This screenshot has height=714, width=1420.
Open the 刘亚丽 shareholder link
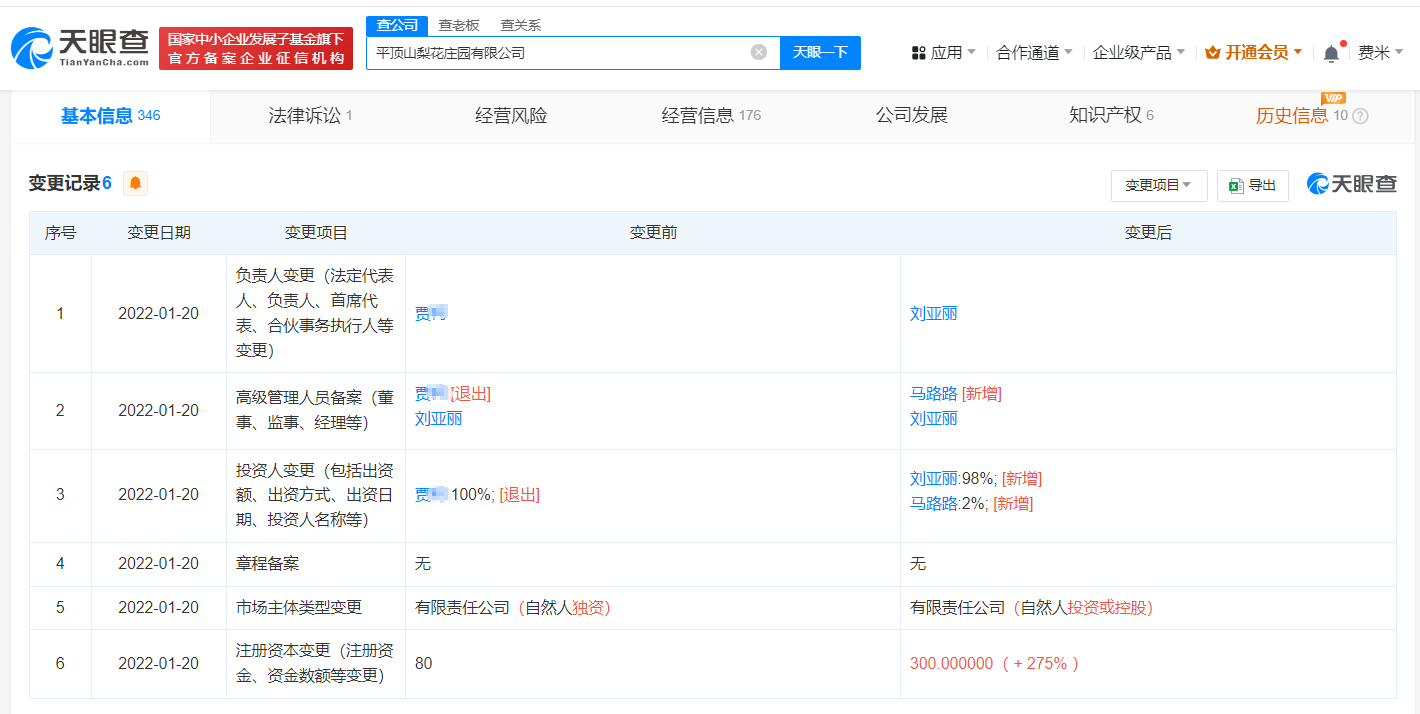[933, 478]
